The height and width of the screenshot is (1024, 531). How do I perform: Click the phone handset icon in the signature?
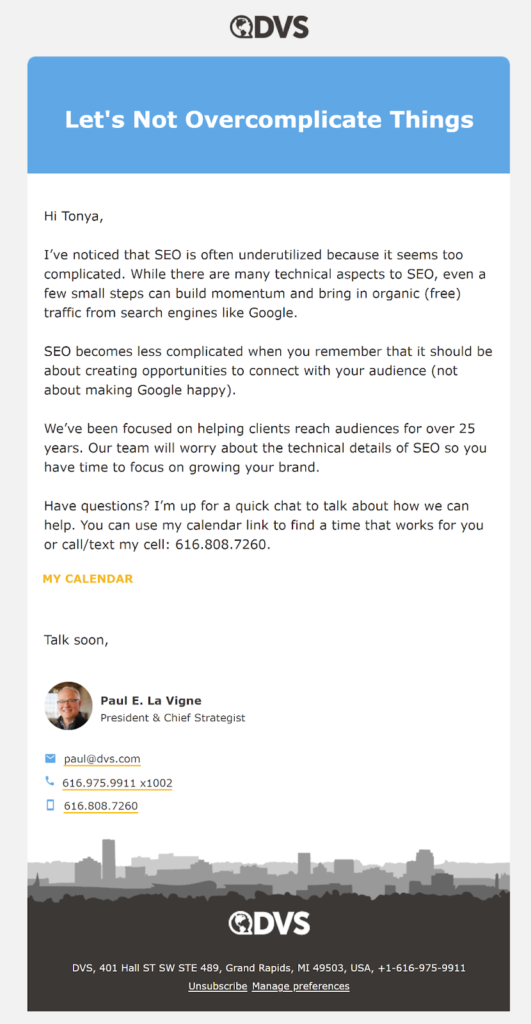point(50,780)
